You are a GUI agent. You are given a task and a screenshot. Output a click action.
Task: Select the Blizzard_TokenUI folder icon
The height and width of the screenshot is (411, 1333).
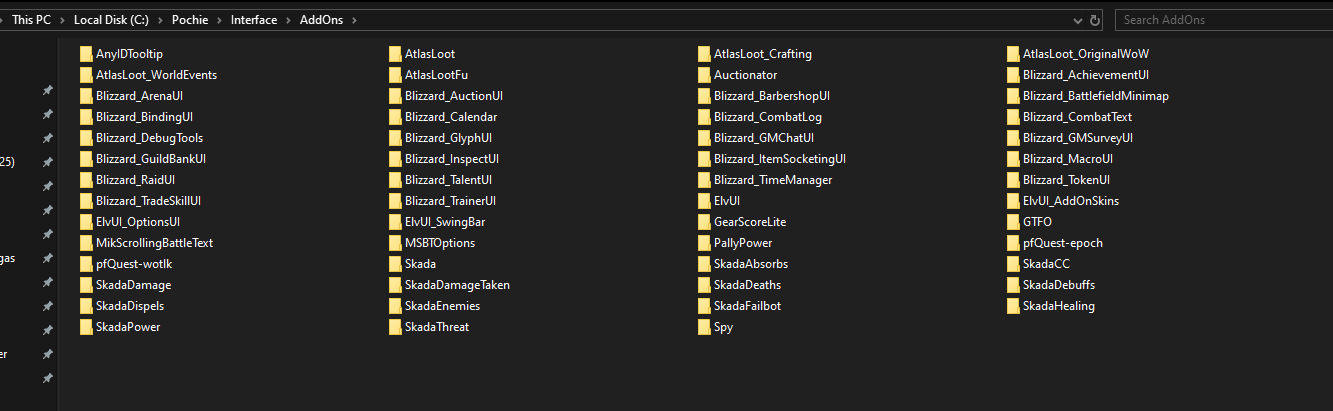1012,180
